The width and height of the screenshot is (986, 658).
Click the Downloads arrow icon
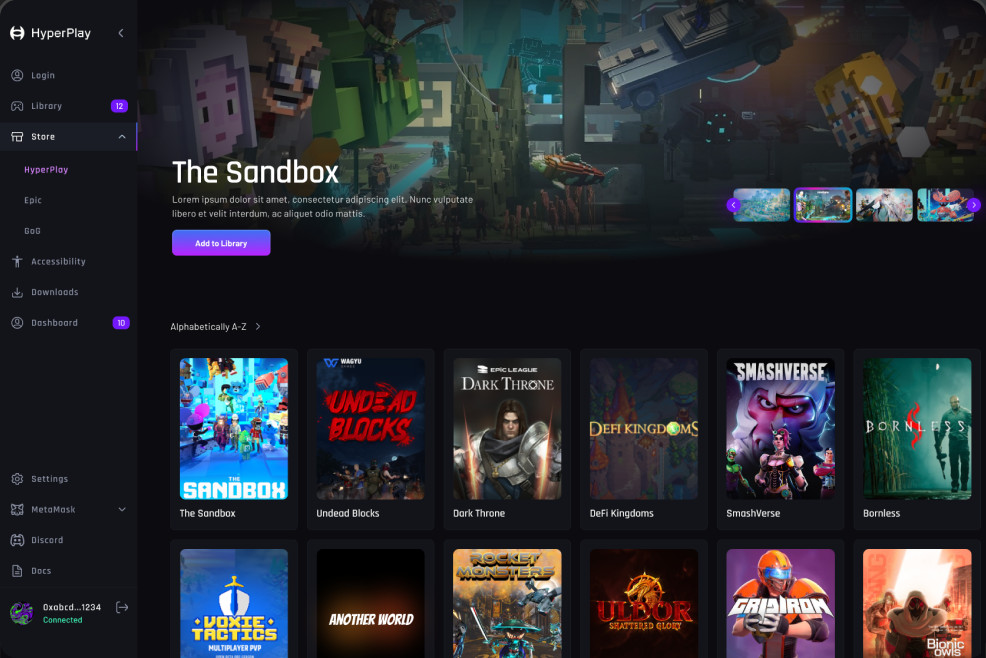tap(17, 293)
